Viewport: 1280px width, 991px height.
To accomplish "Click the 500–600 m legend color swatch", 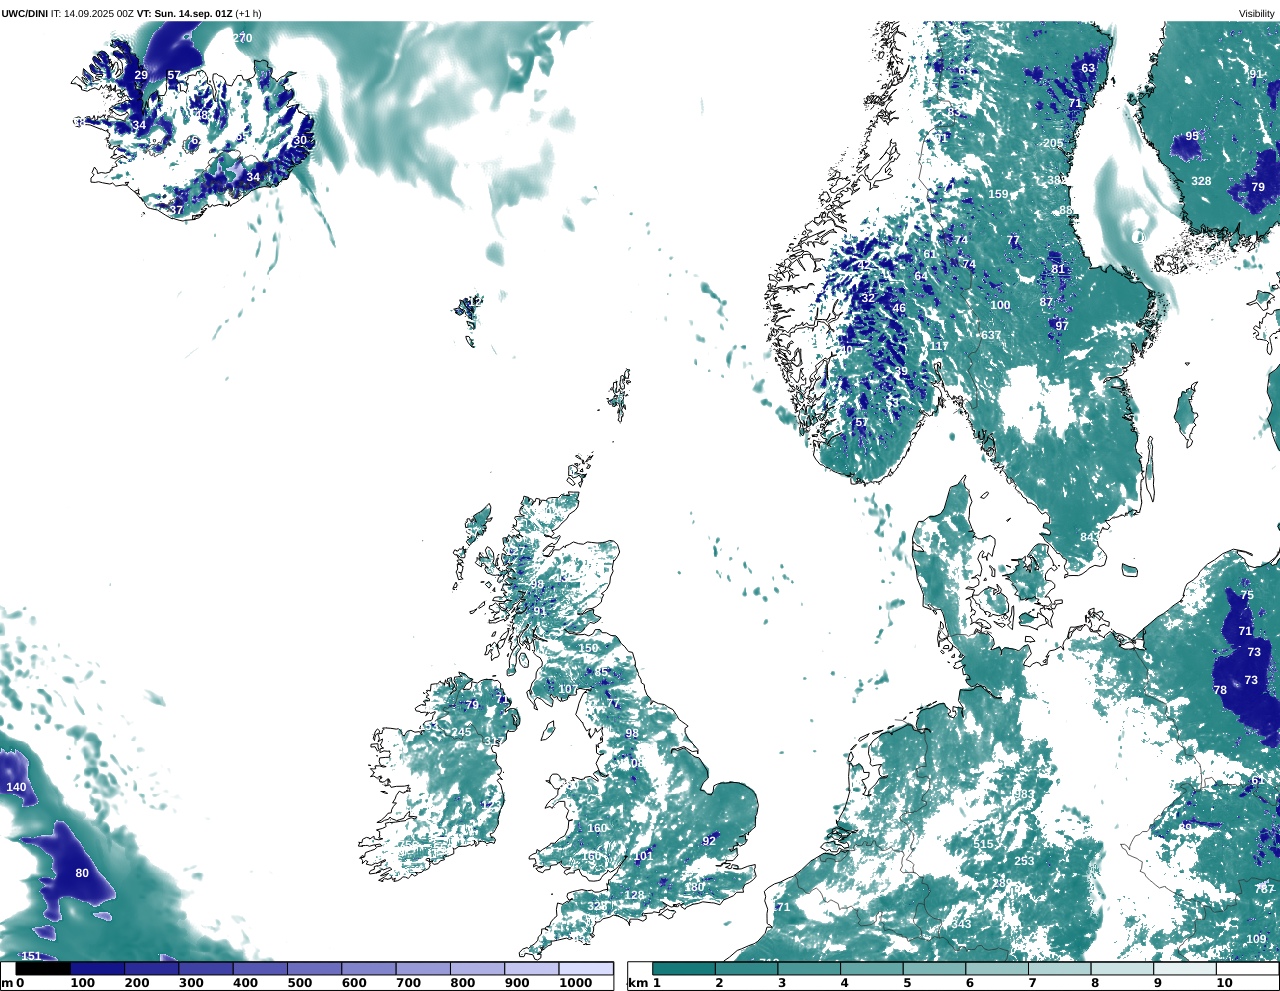I will pos(314,969).
